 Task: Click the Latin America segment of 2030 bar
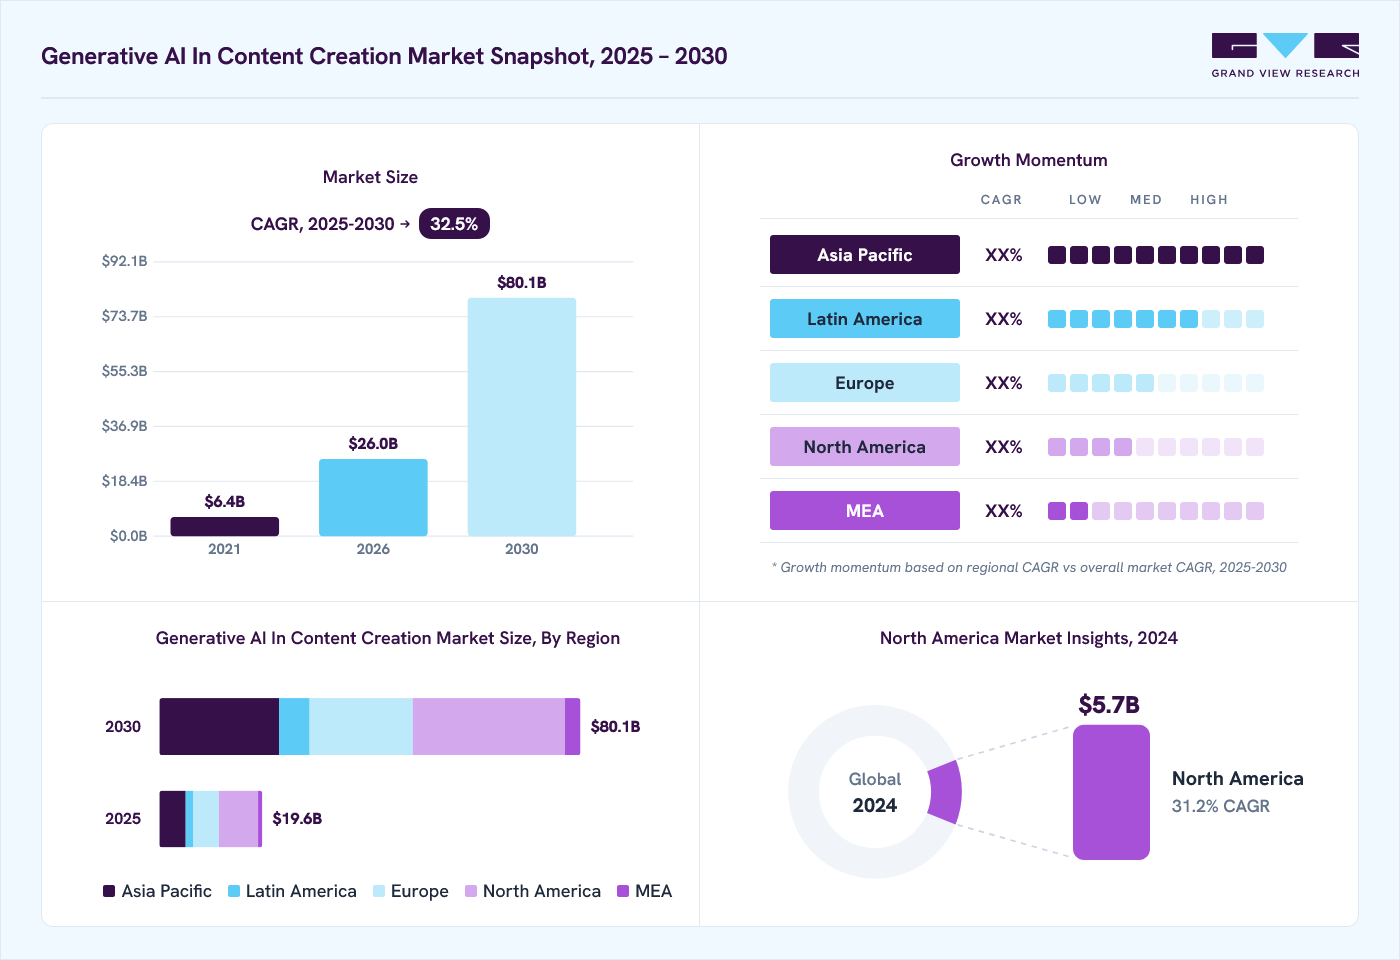pos(294,726)
